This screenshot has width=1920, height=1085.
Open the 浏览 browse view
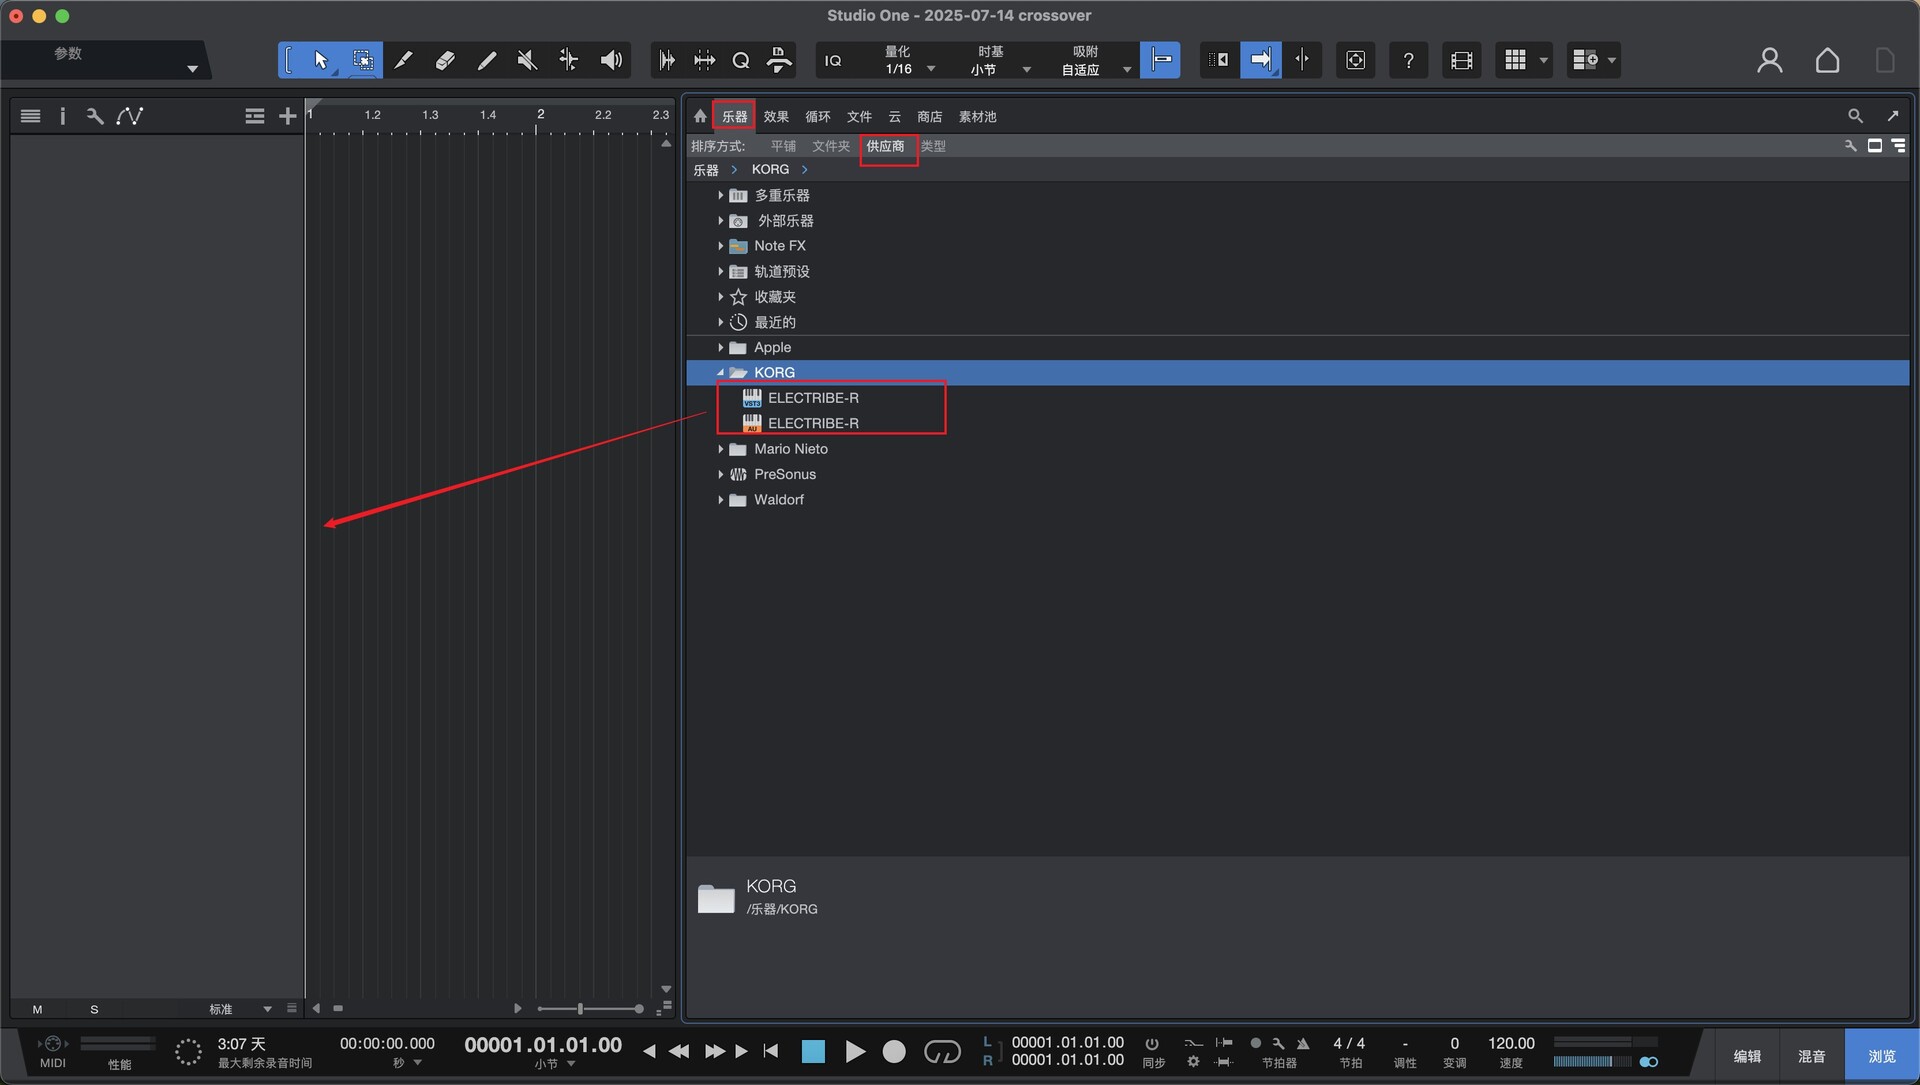[x=1881, y=1056]
